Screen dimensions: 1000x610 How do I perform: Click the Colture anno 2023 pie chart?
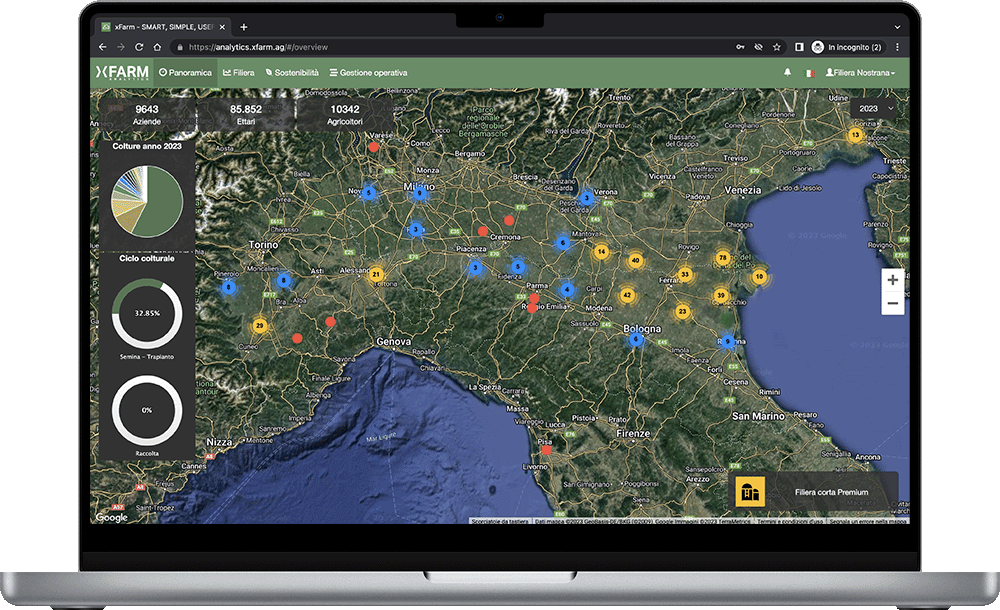coord(147,202)
